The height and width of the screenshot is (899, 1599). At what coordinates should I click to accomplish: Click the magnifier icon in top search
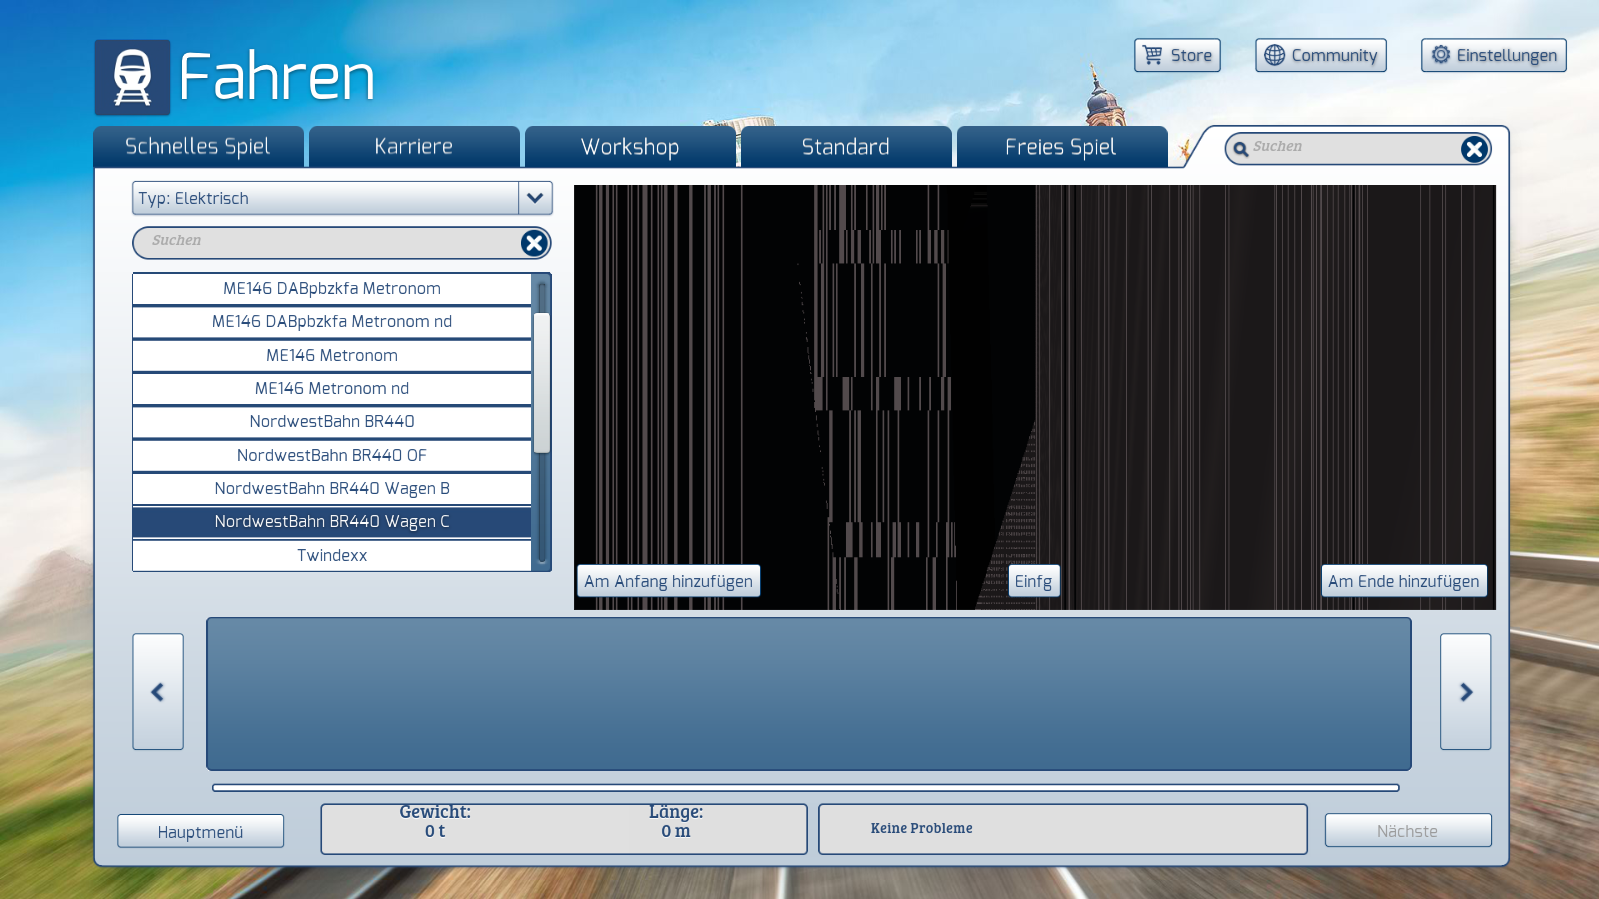[1241, 148]
